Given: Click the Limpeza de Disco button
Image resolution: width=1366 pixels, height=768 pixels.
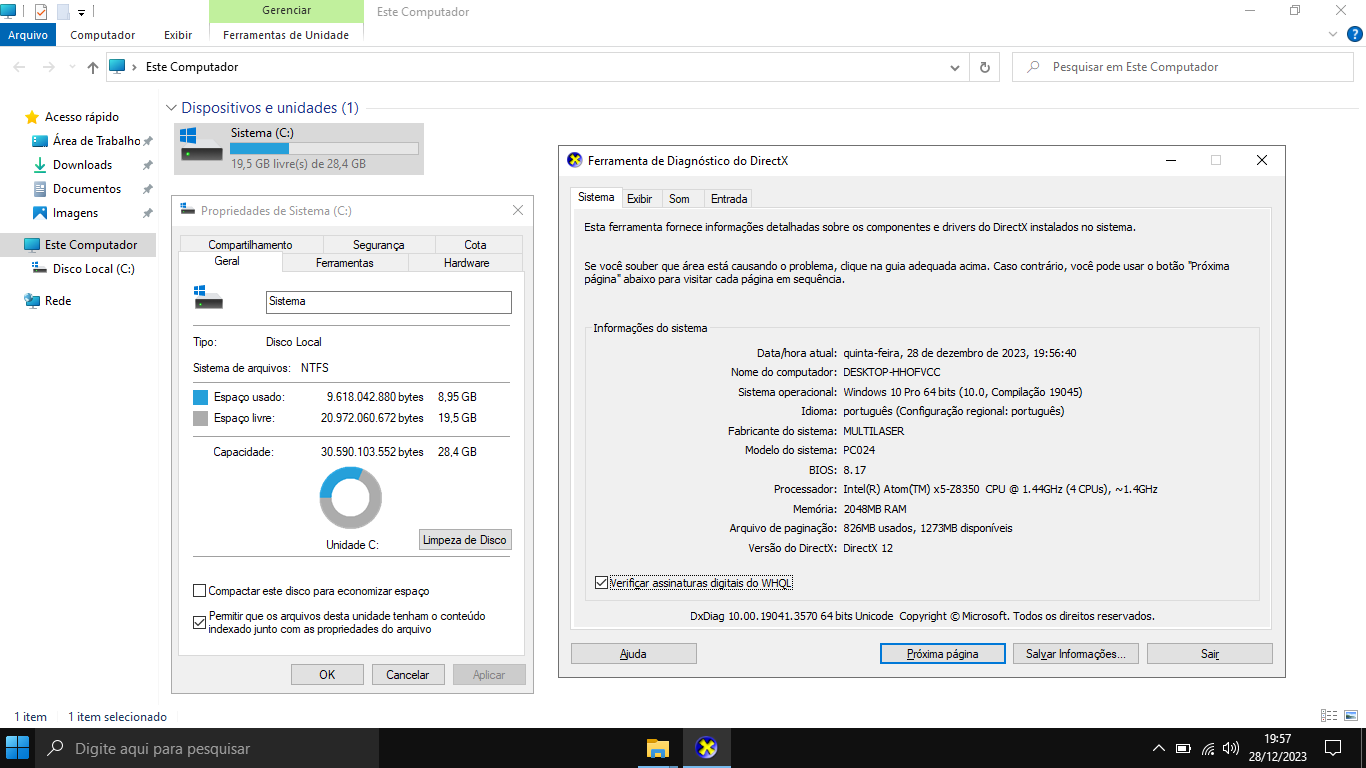Looking at the screenshot, I should [465, 540].
